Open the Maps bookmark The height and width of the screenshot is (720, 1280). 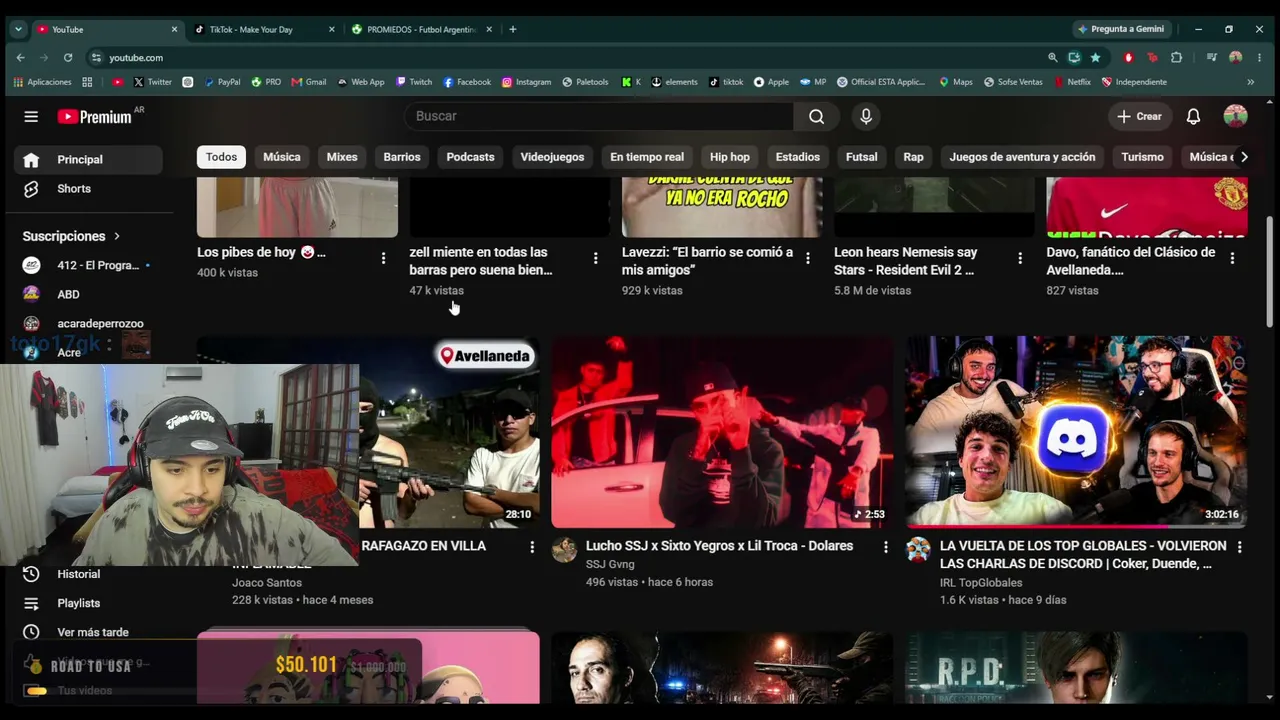[x=956, y=82]
